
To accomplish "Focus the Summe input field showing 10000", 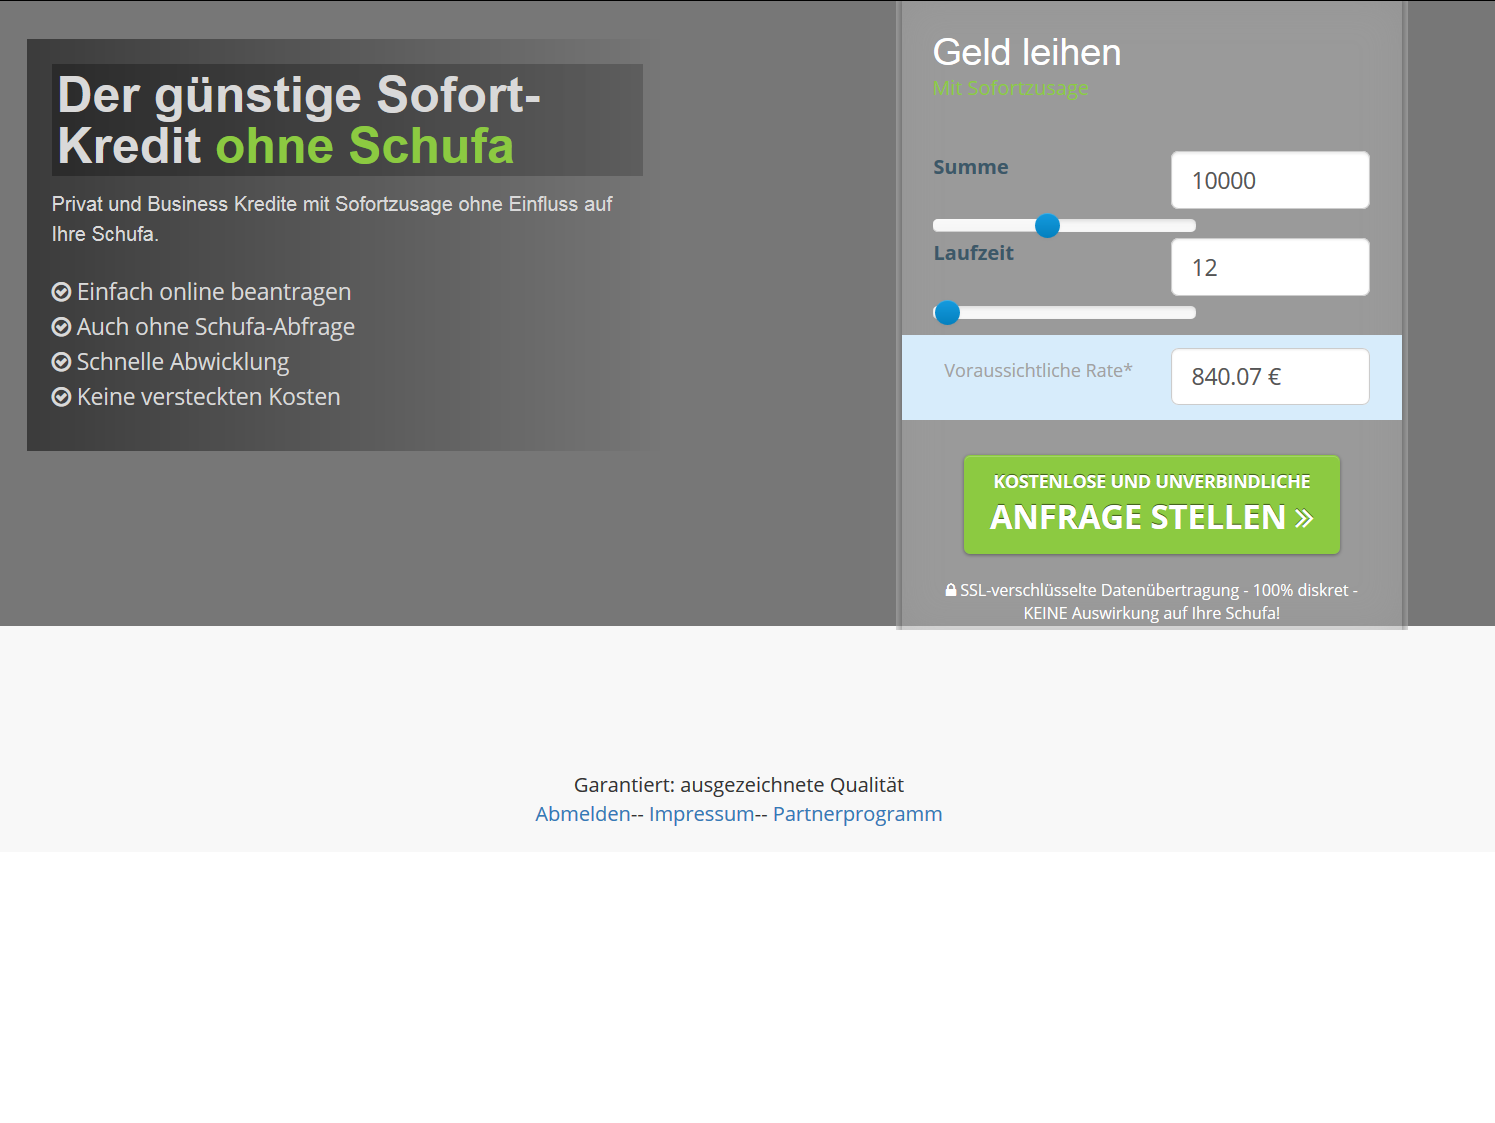I will pos(1270,180).
